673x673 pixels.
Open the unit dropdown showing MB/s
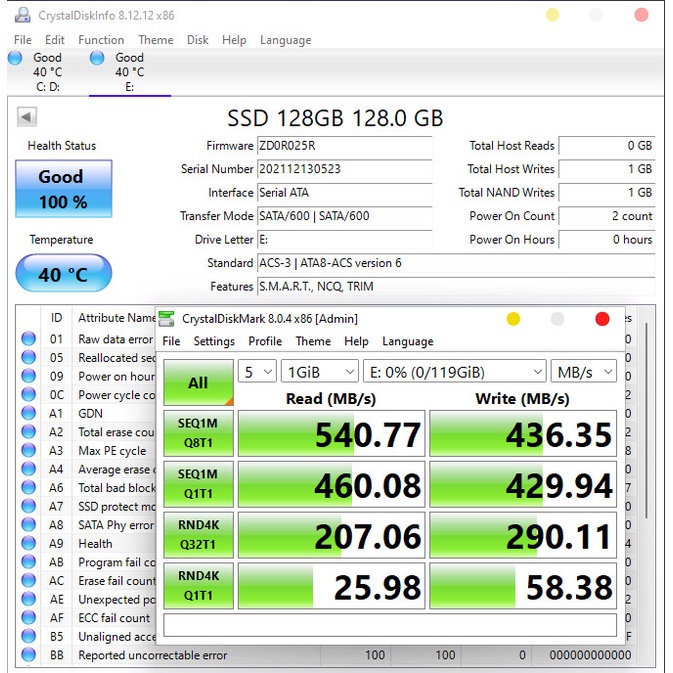pos(584,371)
